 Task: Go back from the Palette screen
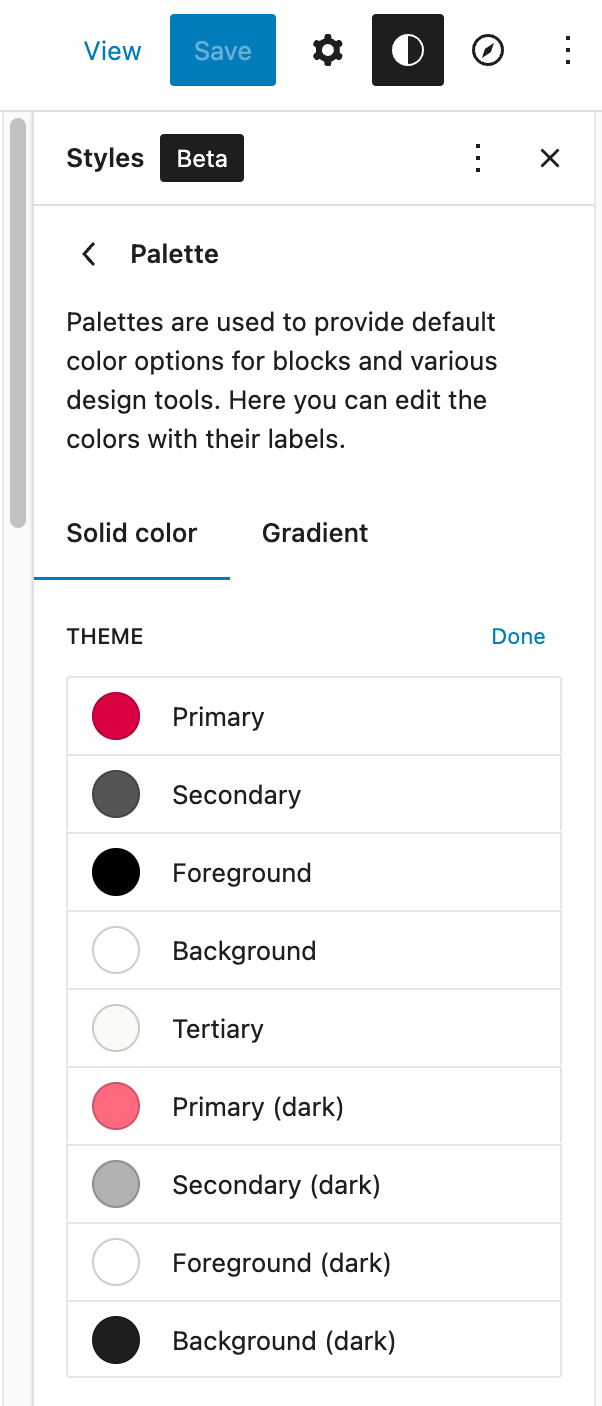click(x=89, y=254)
